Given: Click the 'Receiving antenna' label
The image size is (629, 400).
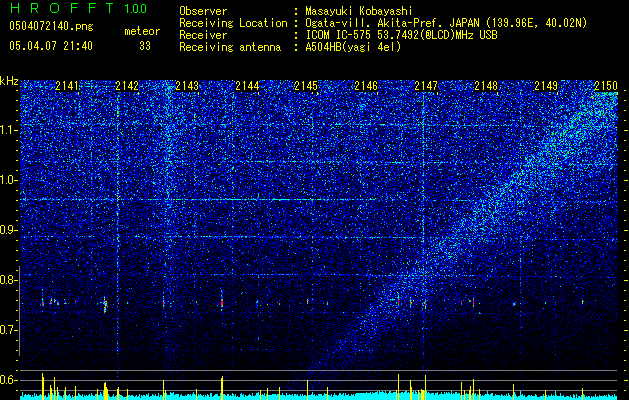Looking at the screenshot, I should pyautogui.click(x=230, y=47).
